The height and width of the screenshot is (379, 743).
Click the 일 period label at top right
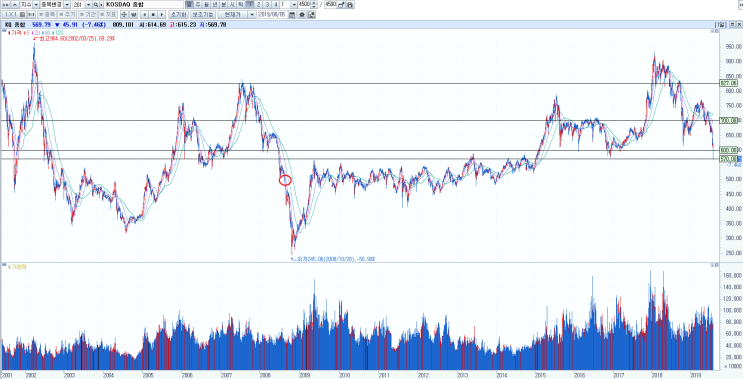coord(720,24)
